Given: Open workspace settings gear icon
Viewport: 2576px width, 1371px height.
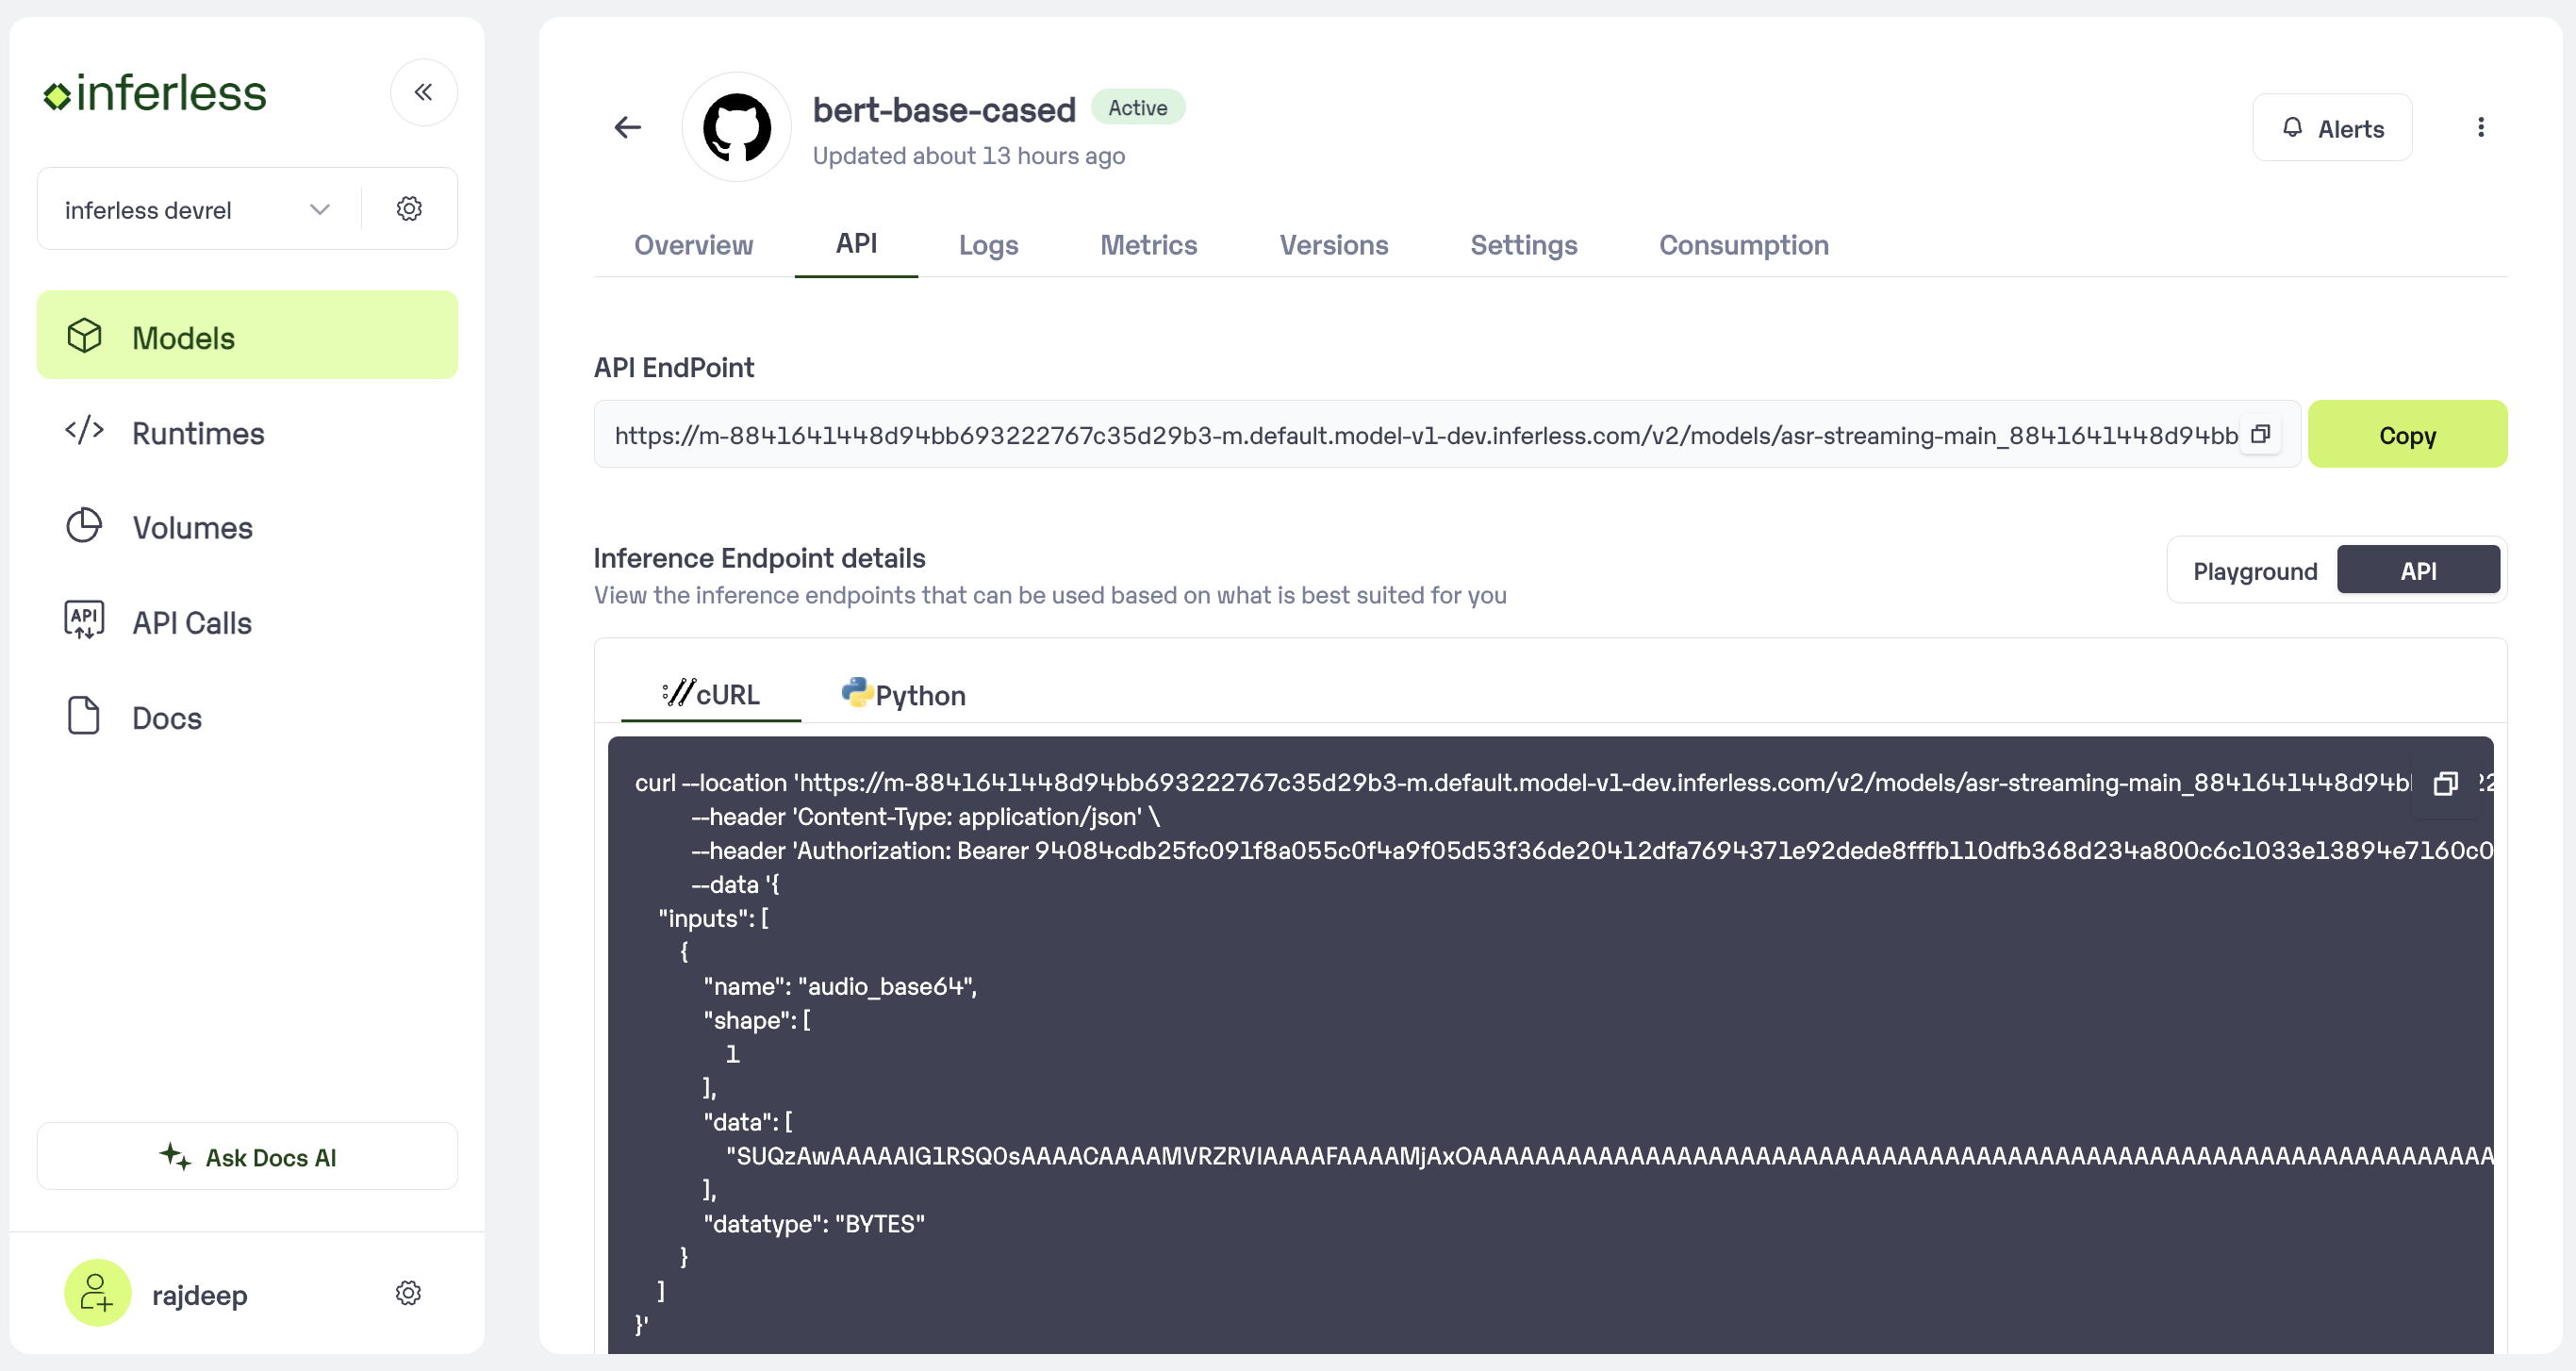Looking at the screenshot, I should click(x=409, y=209).
